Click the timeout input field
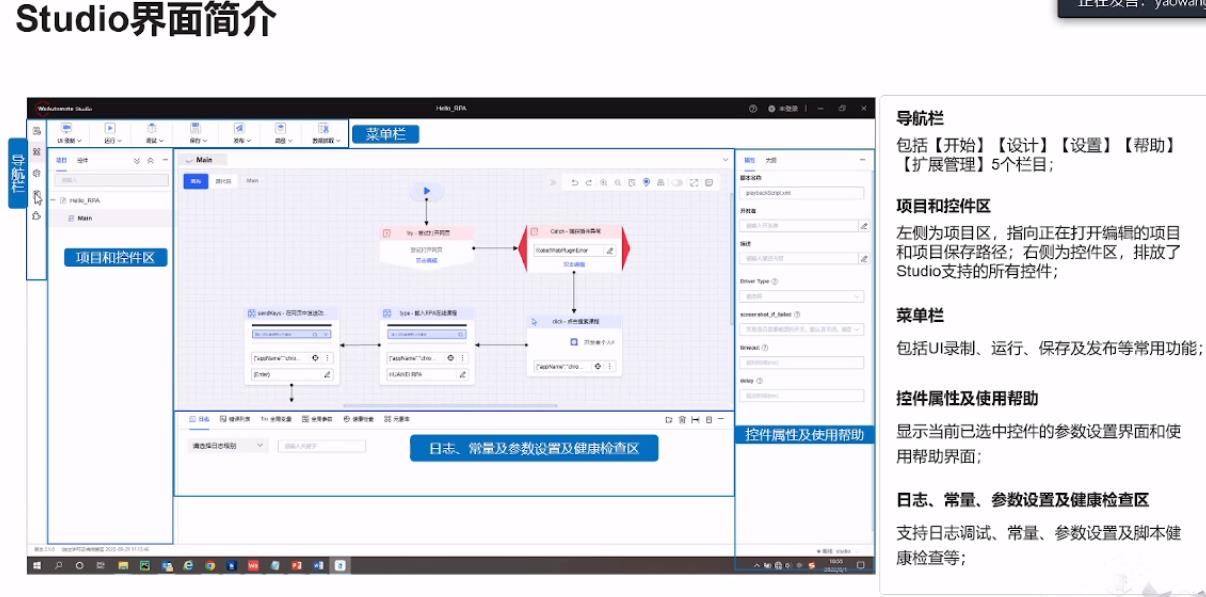The height and width of the screenshot is (597, 1206). pos(801,362)
